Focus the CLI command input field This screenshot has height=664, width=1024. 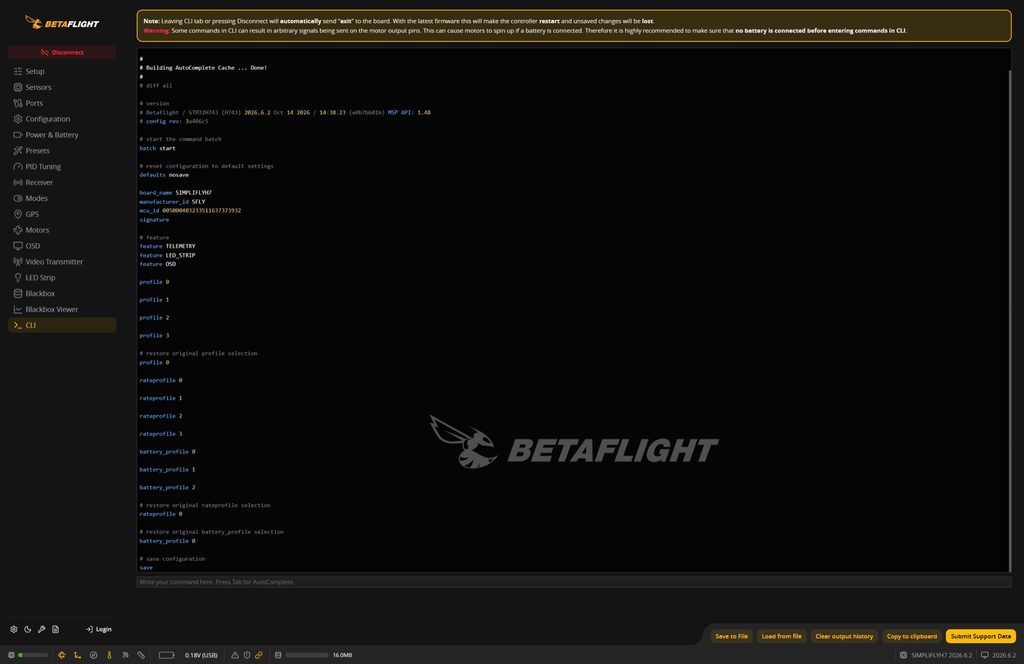point(573,582)
